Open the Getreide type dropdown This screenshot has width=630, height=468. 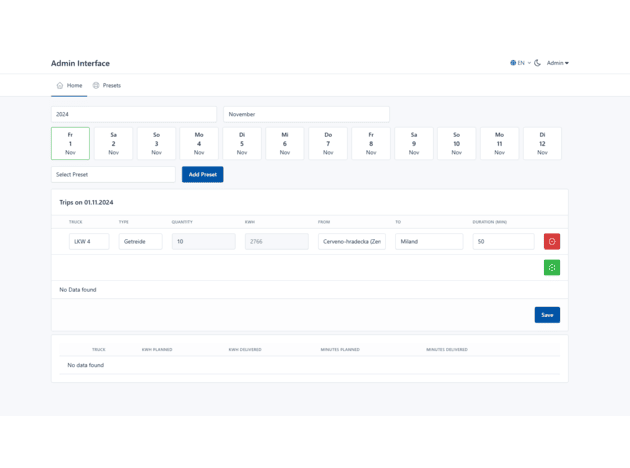[x=141, y=241]
